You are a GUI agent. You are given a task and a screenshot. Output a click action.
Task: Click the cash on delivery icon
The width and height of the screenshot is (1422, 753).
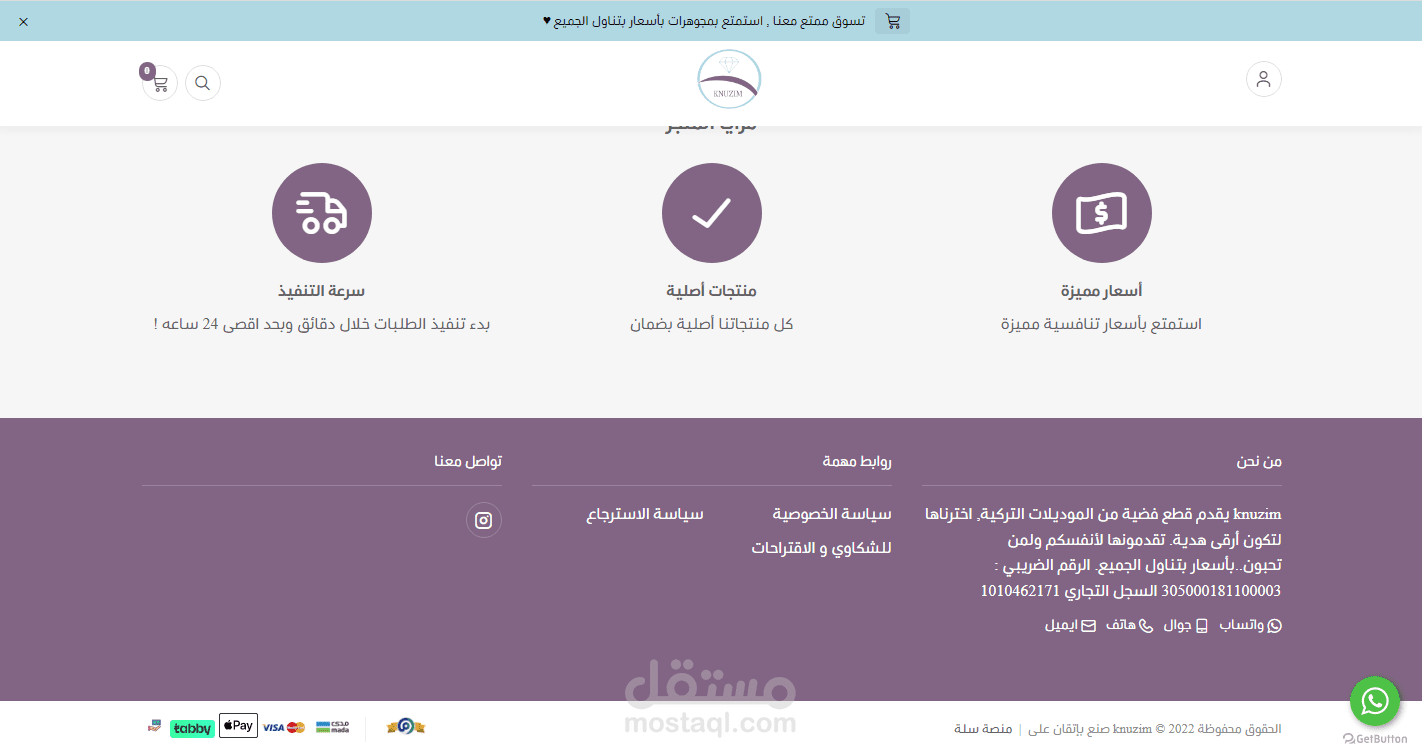[154, 727]
